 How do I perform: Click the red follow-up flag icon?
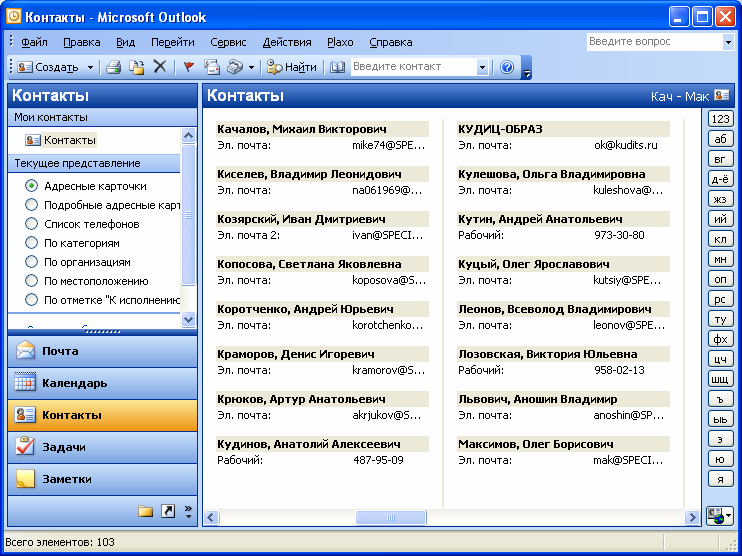[x=189, y=67]
